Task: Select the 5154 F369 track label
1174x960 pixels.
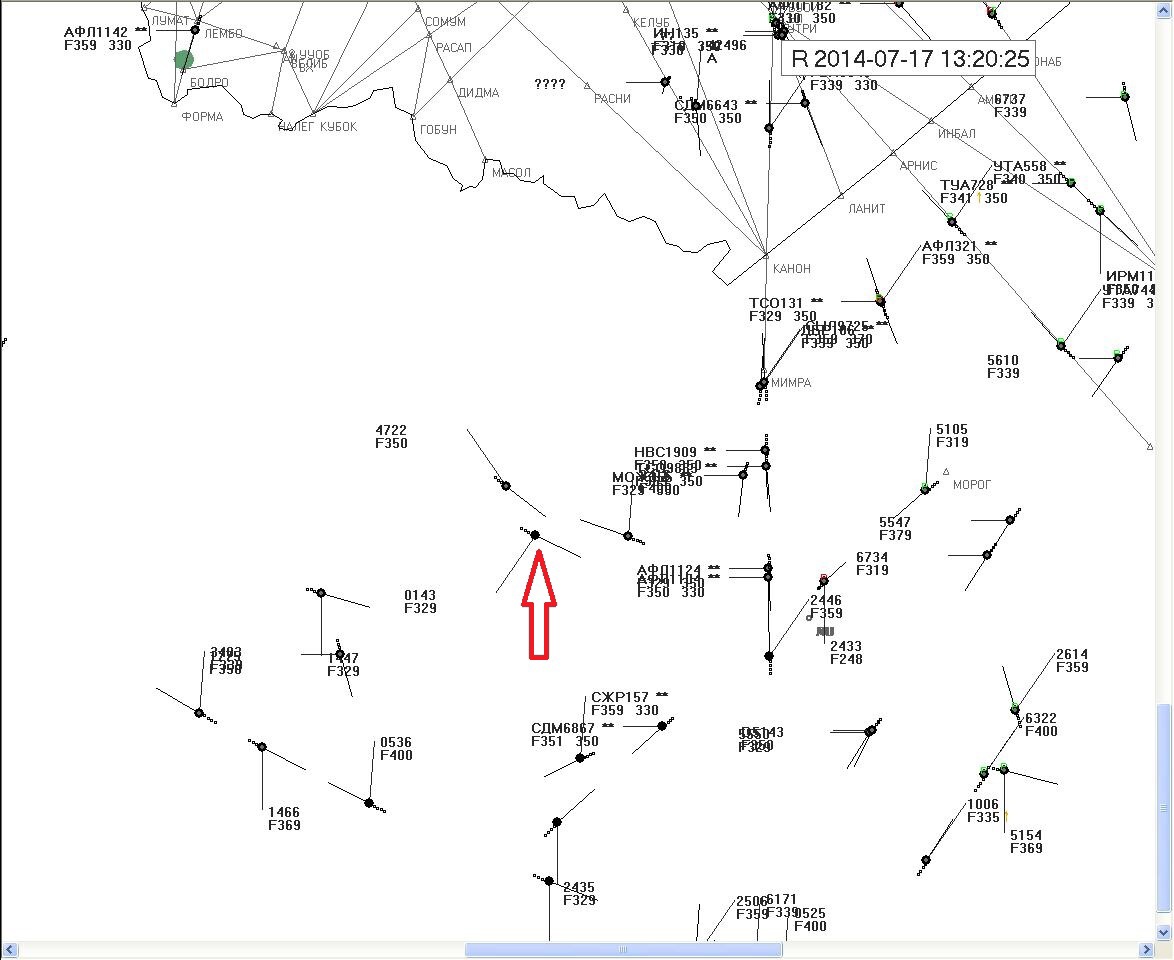Action: coord(1026,842)
